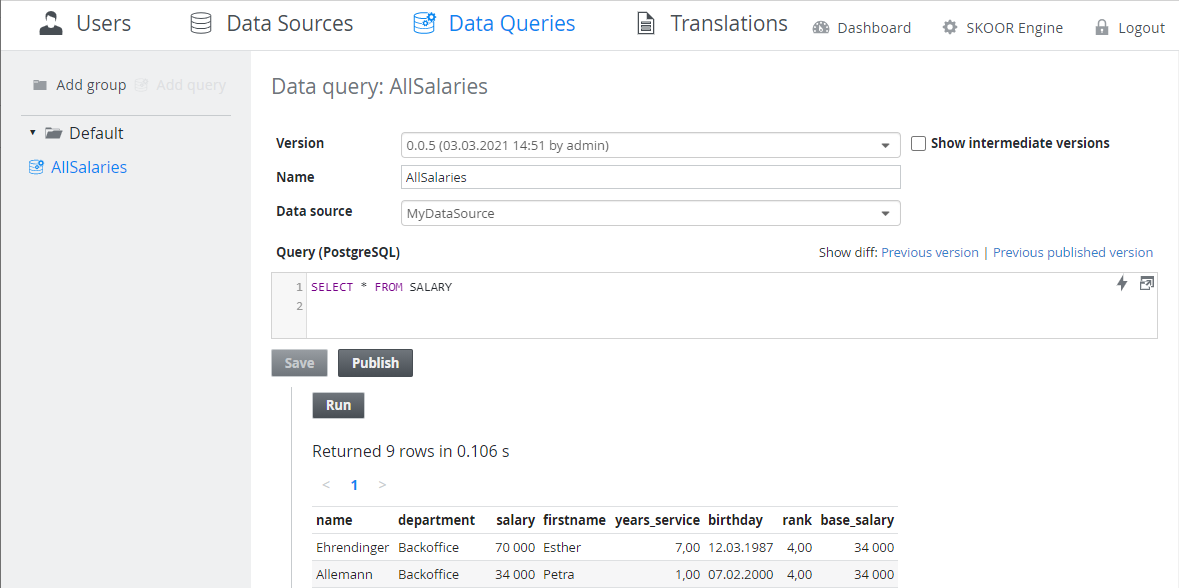The height and width of the screenshot is (588, 1179).
Task: Navigate to the Dashboard section
Action: 873,27
